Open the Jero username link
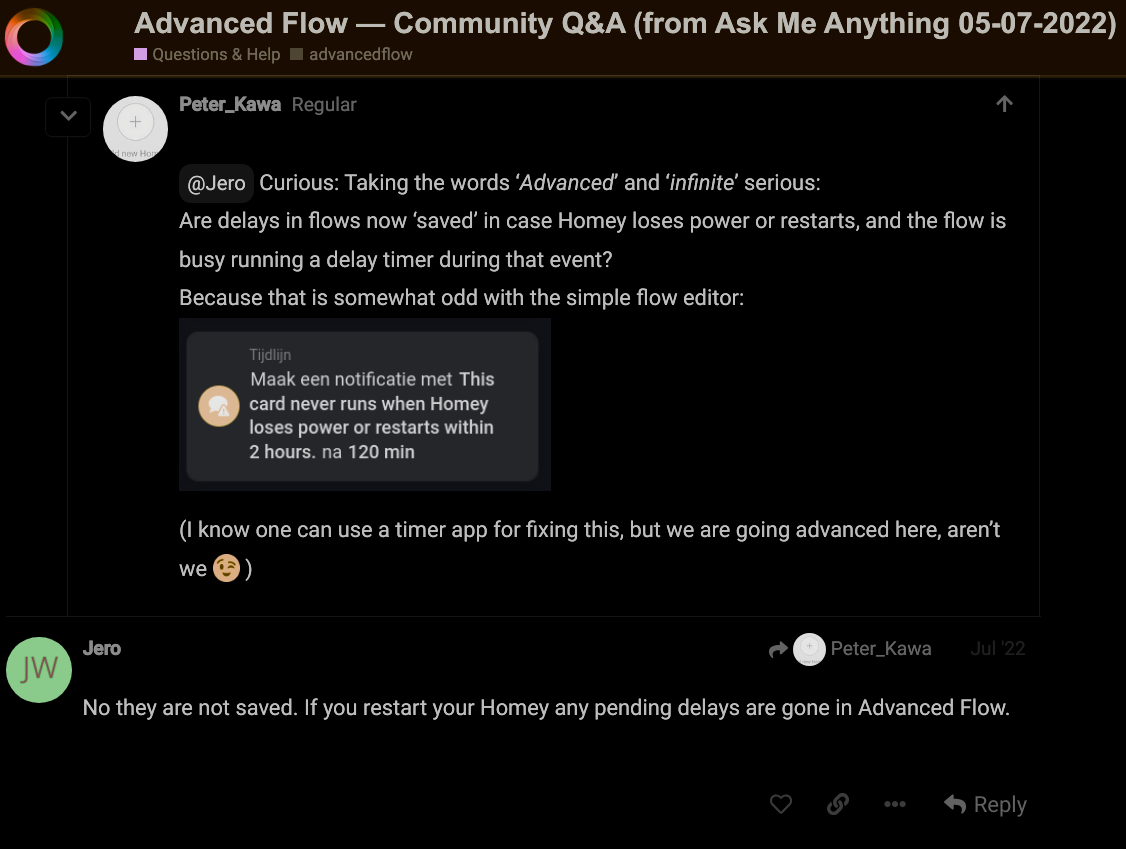This screenshot has width=1126, height=849. point(102,648)
